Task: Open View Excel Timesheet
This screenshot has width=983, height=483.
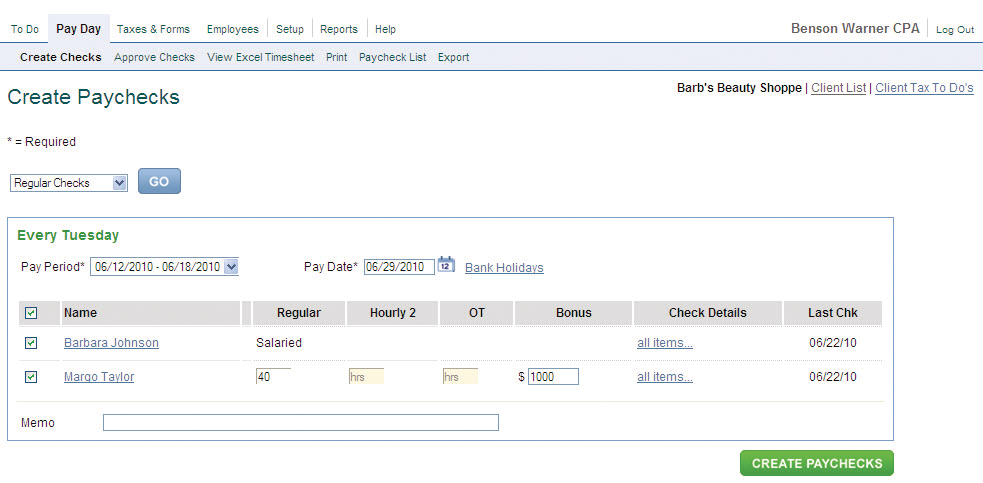Action: (x=260, y=57)
